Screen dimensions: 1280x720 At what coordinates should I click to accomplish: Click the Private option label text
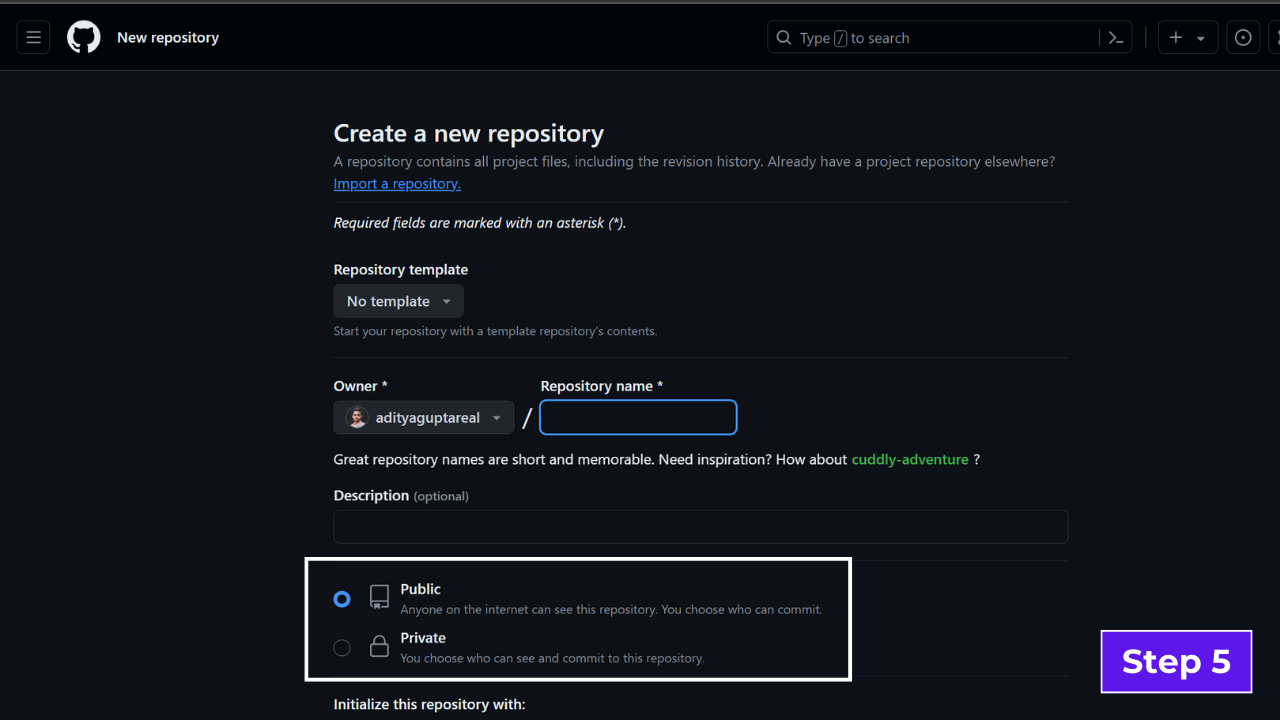423,638
